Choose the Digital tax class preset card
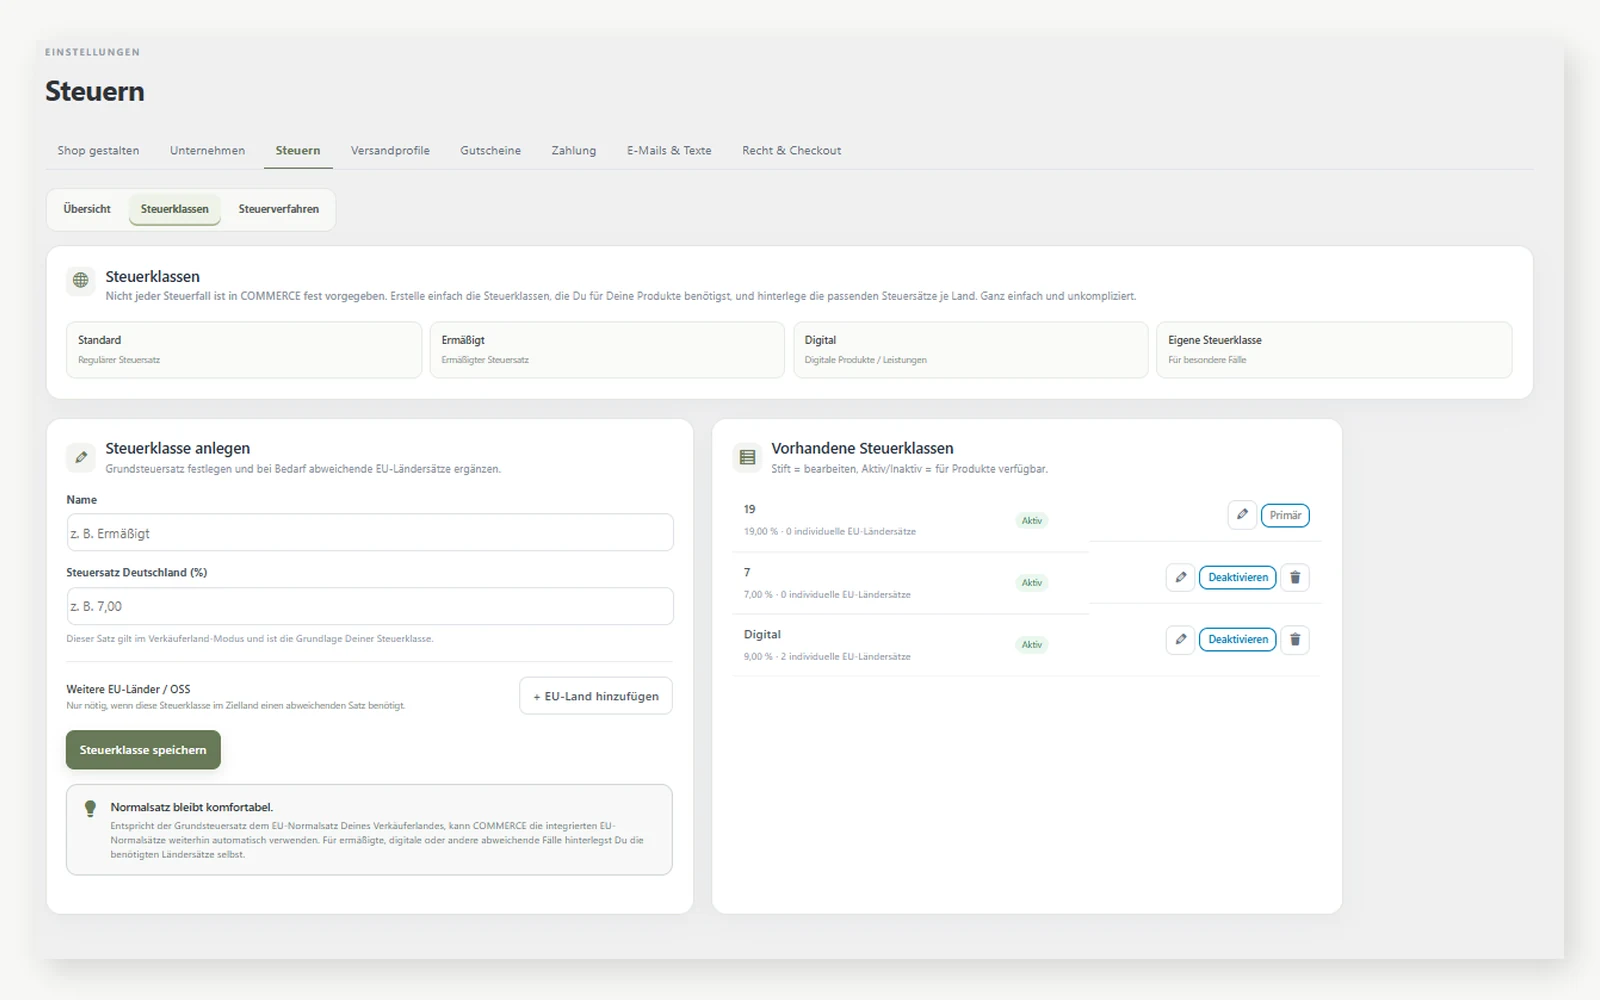This screenshot has width=1600, height=1000. (970, 349)
